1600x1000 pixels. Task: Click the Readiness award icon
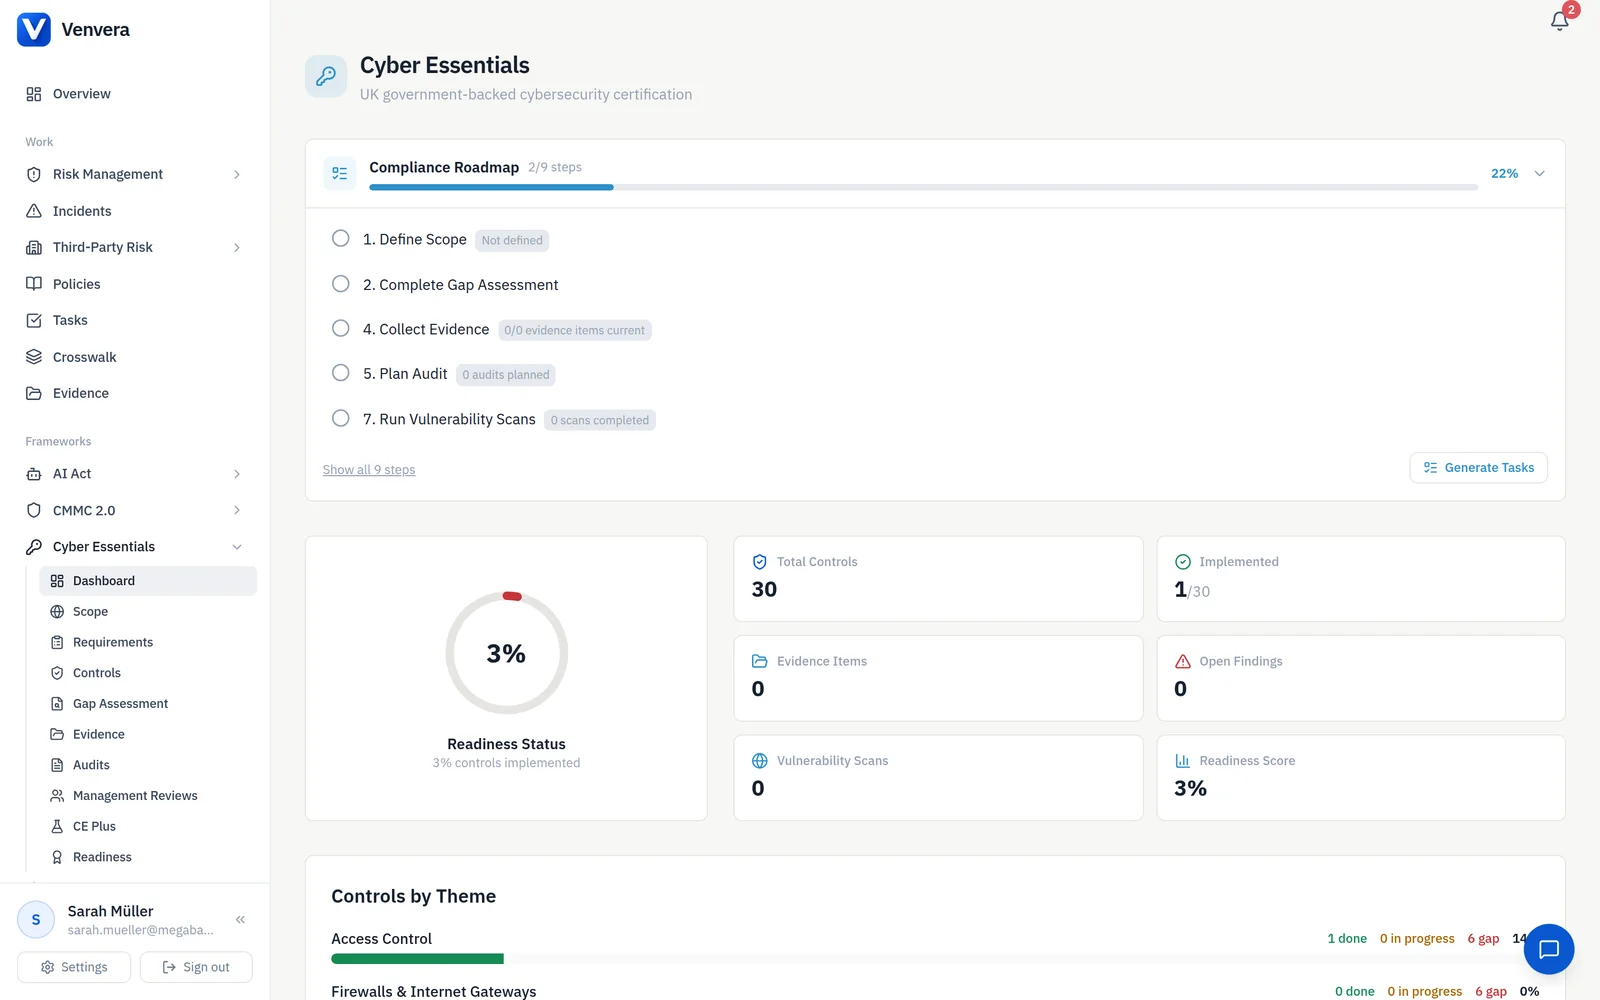[x=57, y=857]
